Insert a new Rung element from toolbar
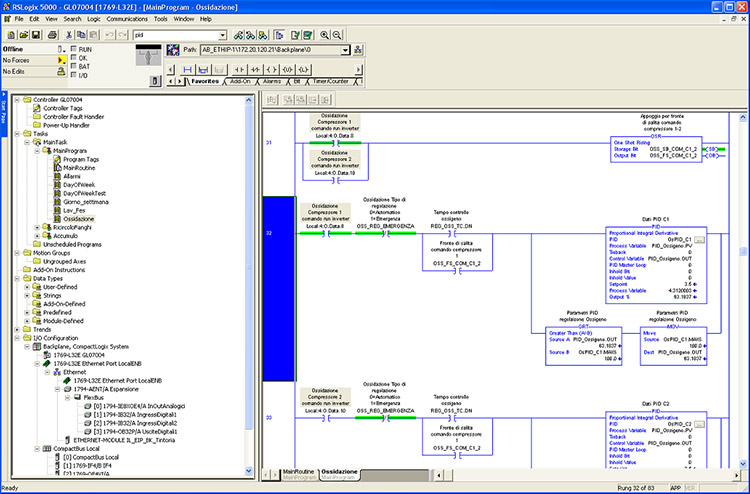This screenshot has height=494, width=750. point(188,70)
